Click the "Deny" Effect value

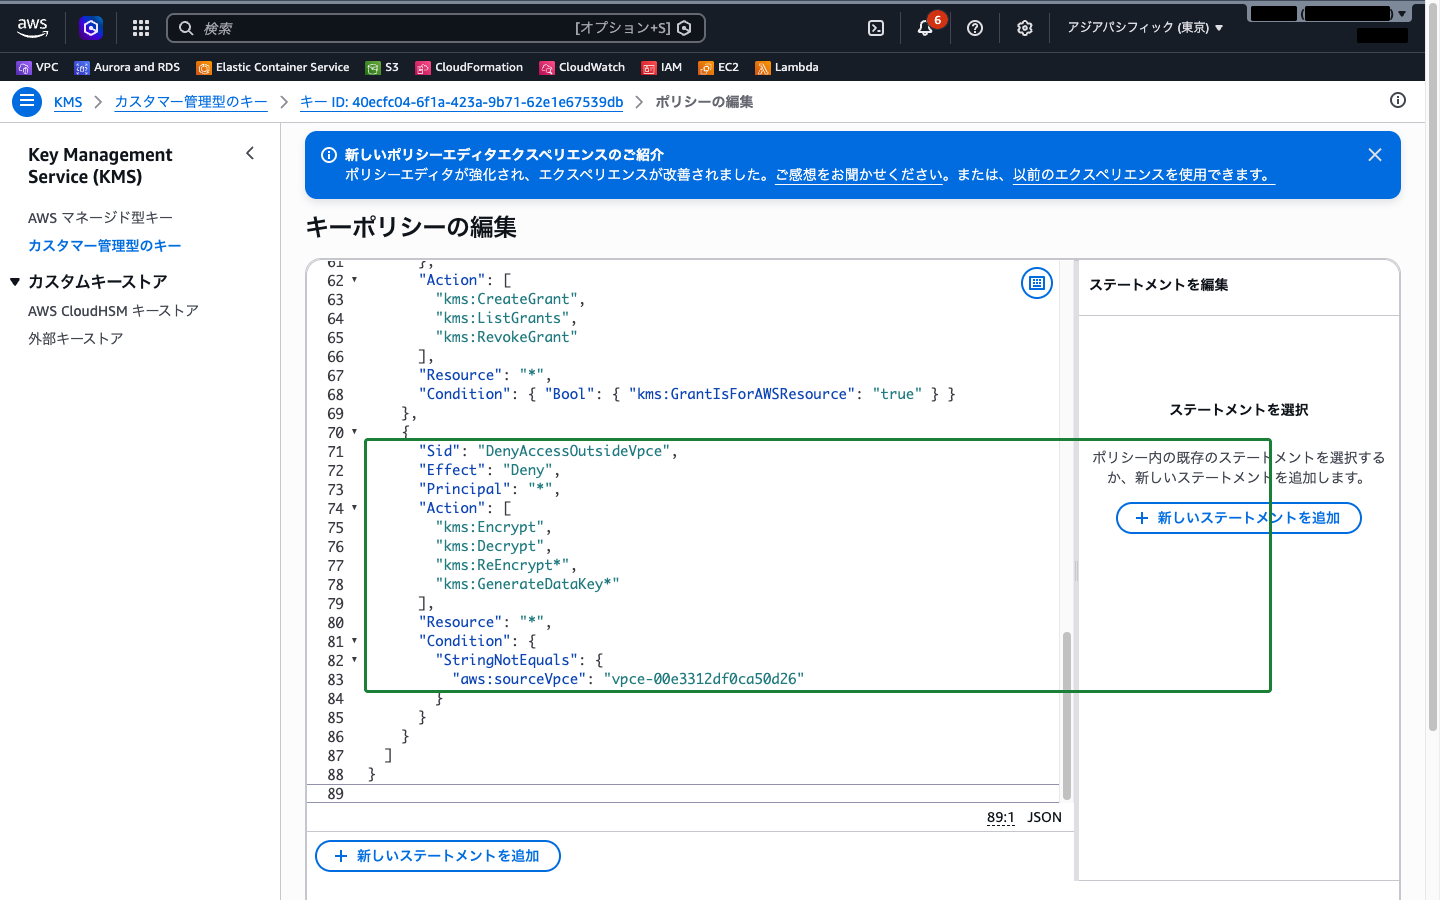click(x=527, y=470)
